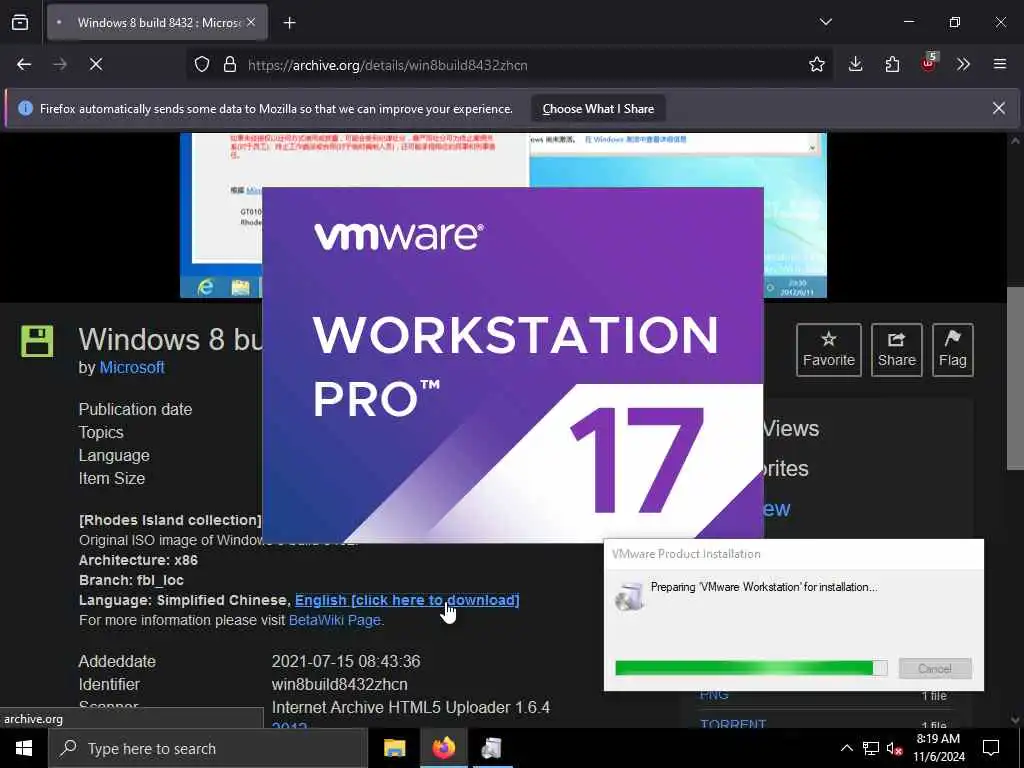Click the muted volume tray icon

[895, 748]
